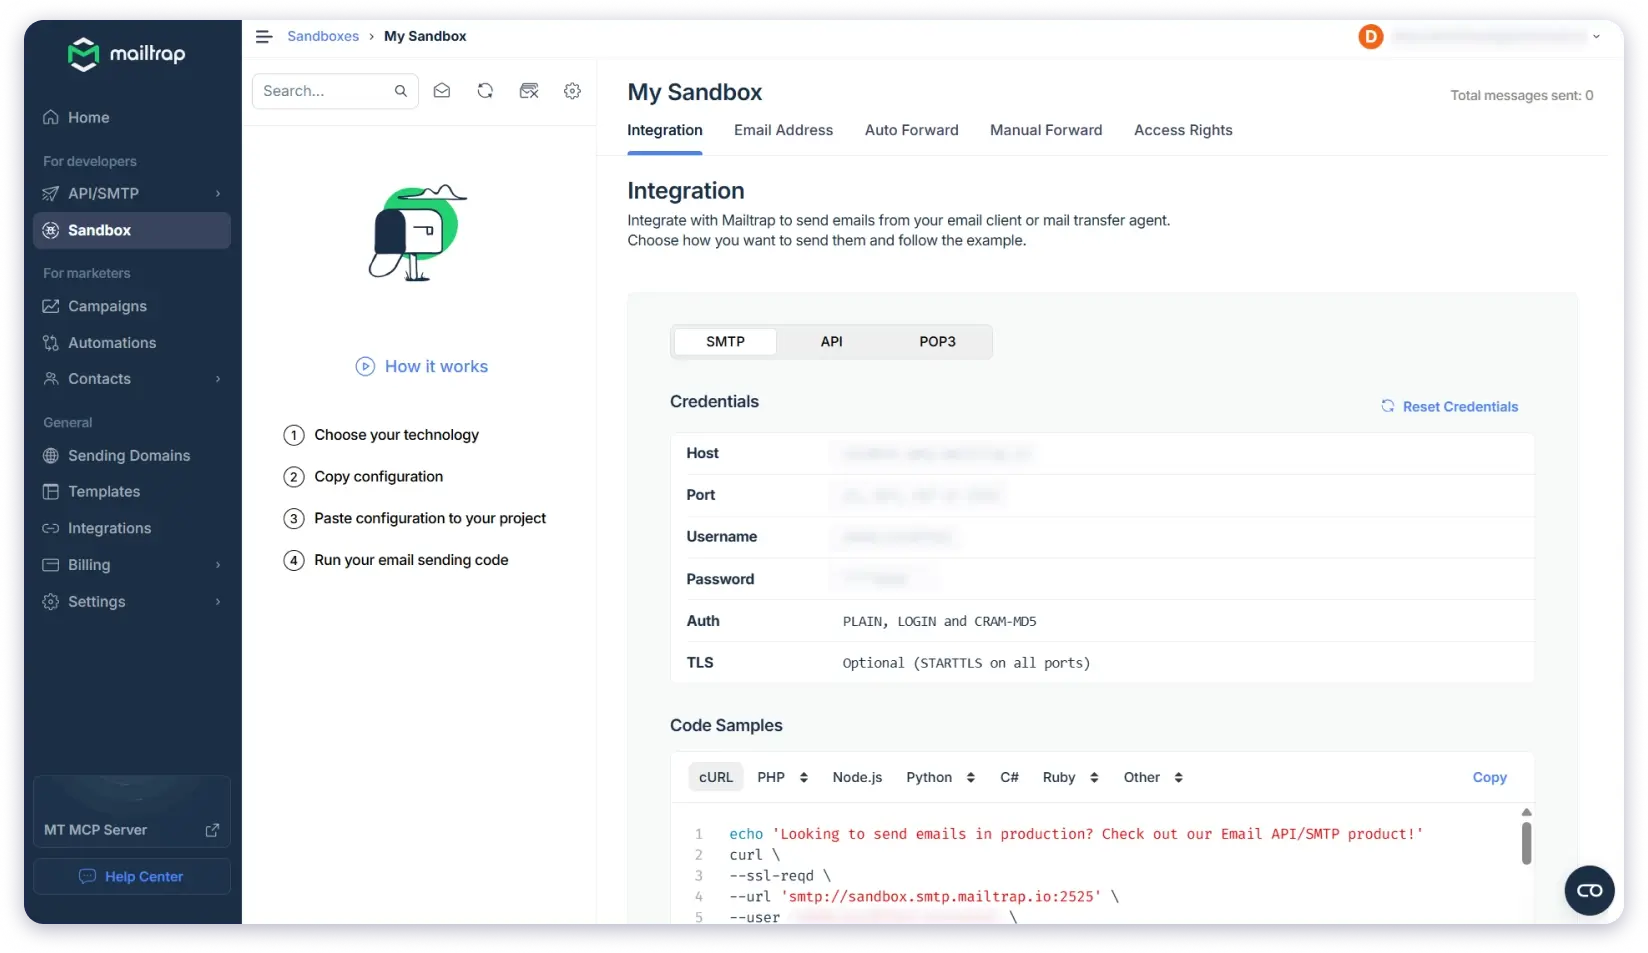The image size is (1648, 953).
Task: Click 'Total messages sent: 0' text
Action: 1521,96
